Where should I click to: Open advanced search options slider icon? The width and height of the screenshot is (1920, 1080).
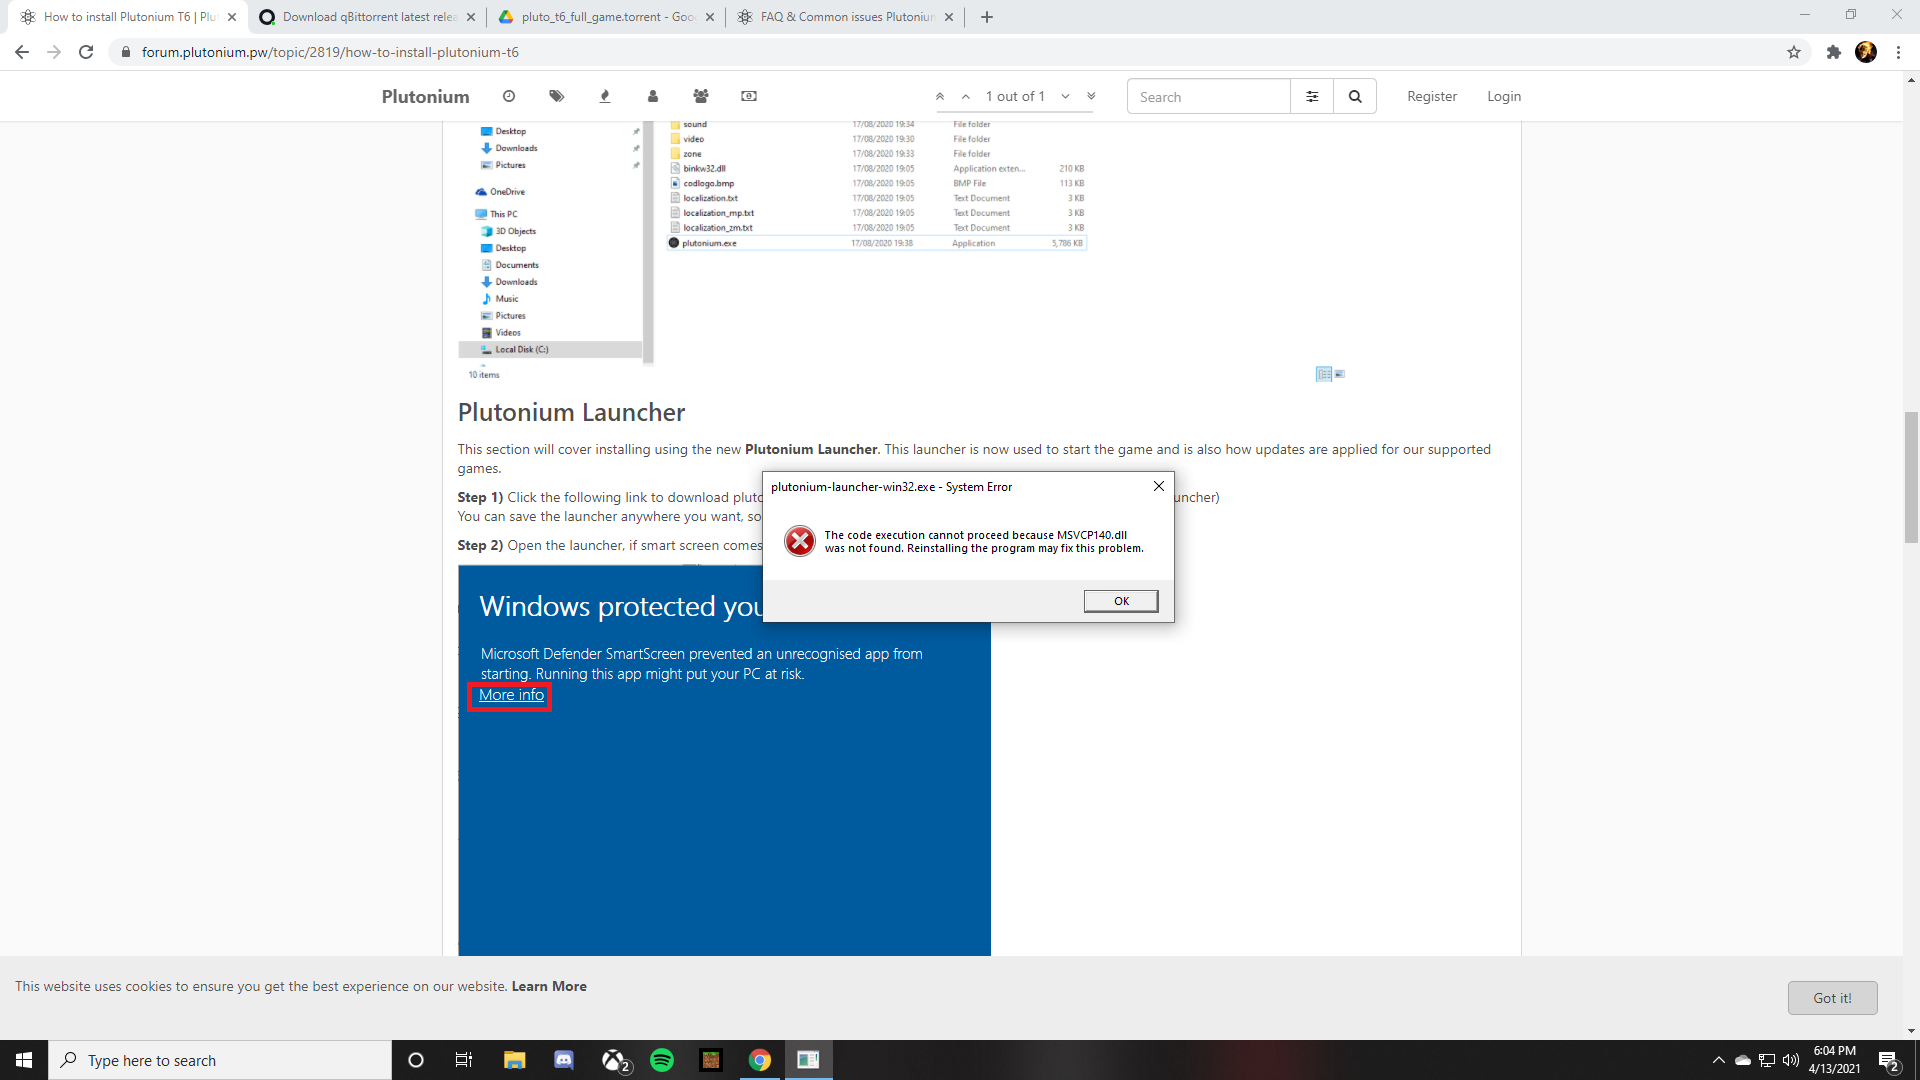[1312, 96]
